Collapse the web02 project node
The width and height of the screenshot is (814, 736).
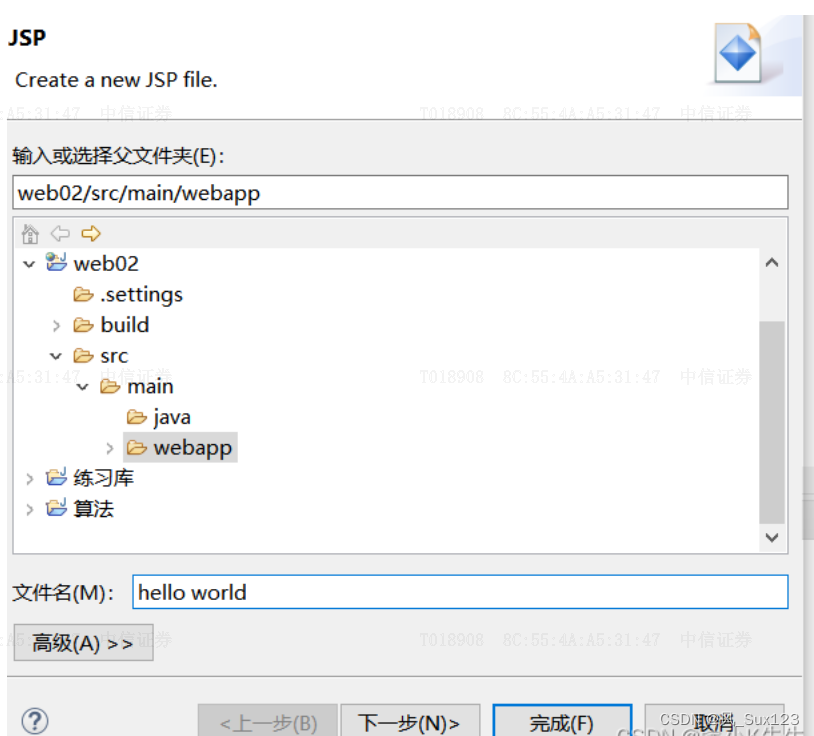pos(29,264)
